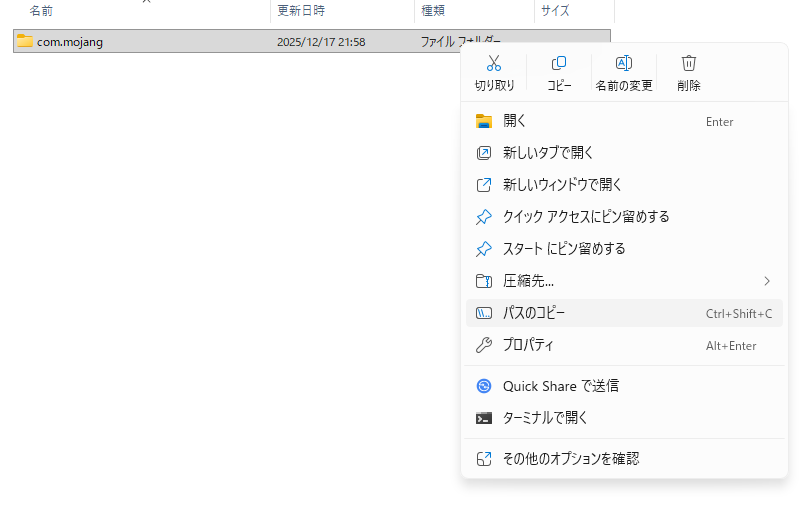The width and height of the screenshot is (808, 512).
Task: Sort by the 更新日時 column header
Action: [300, 10]
